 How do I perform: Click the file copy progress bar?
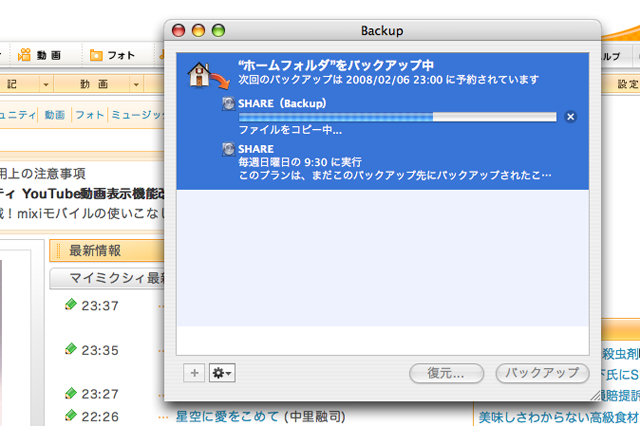(x=397, y=117)
